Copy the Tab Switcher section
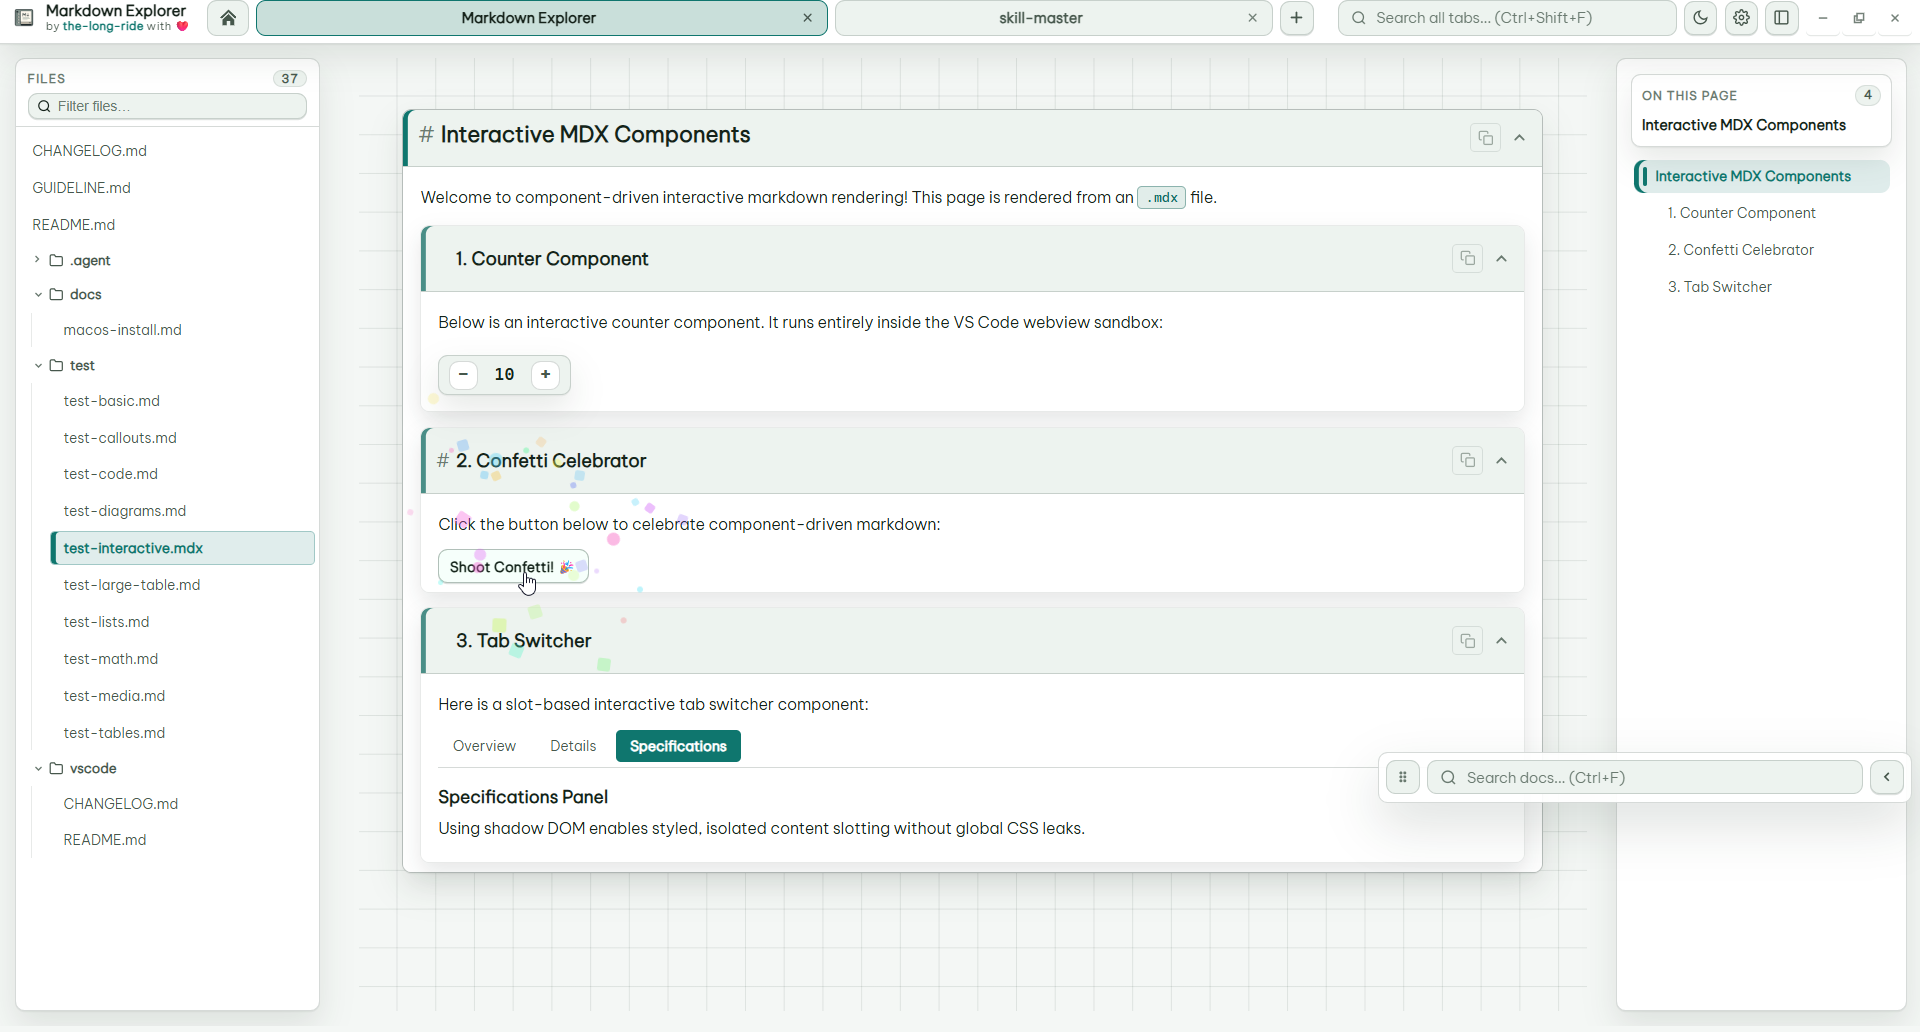The image size is (1920, 1032). tap(1467, 641)
